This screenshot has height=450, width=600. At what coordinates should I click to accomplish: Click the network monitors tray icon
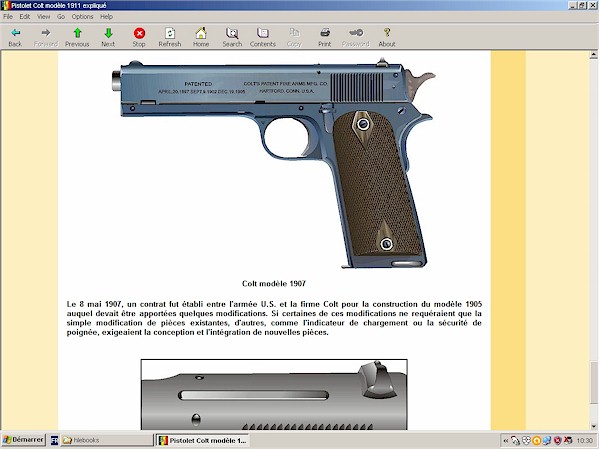(x=547, y=441)
